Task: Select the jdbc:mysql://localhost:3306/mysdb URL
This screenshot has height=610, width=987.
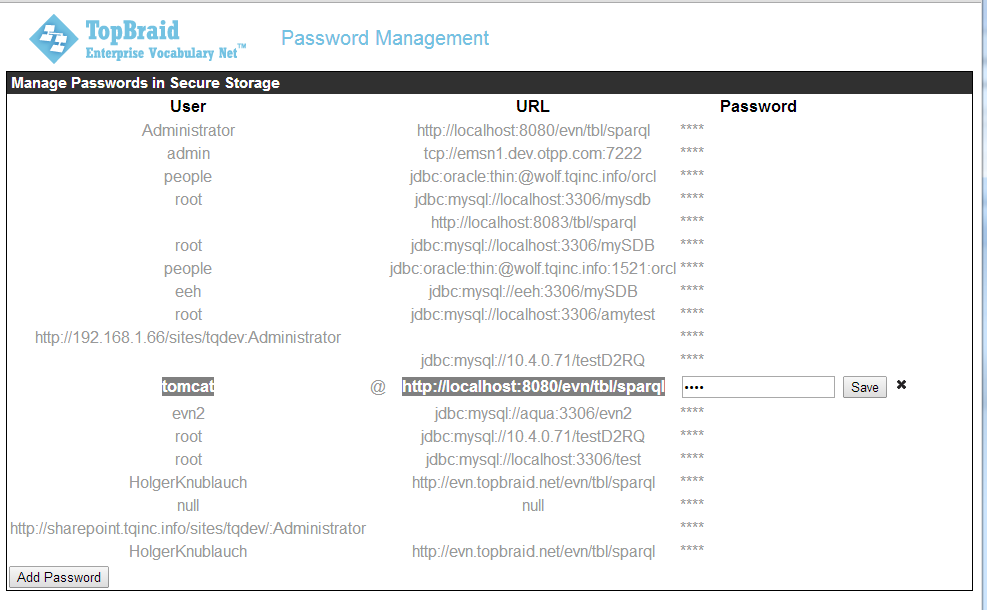Action: click(x=533, y=199)
